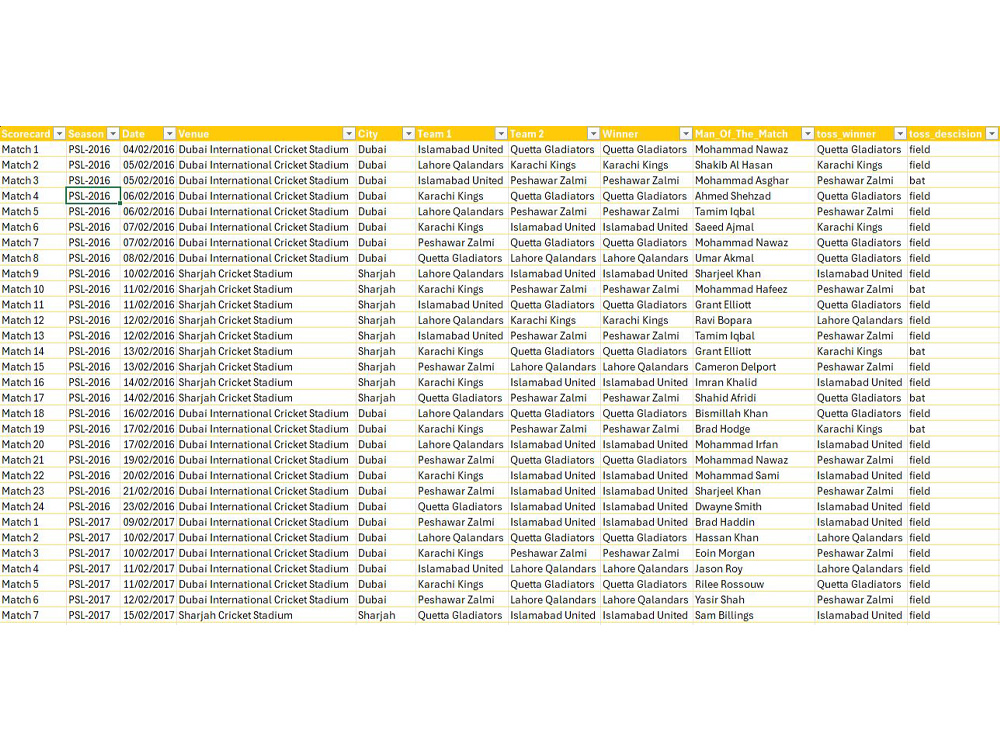Screen dimensions: 1000x750
Task: Click the date cell 16/02/2016
Action: (148, 413)
